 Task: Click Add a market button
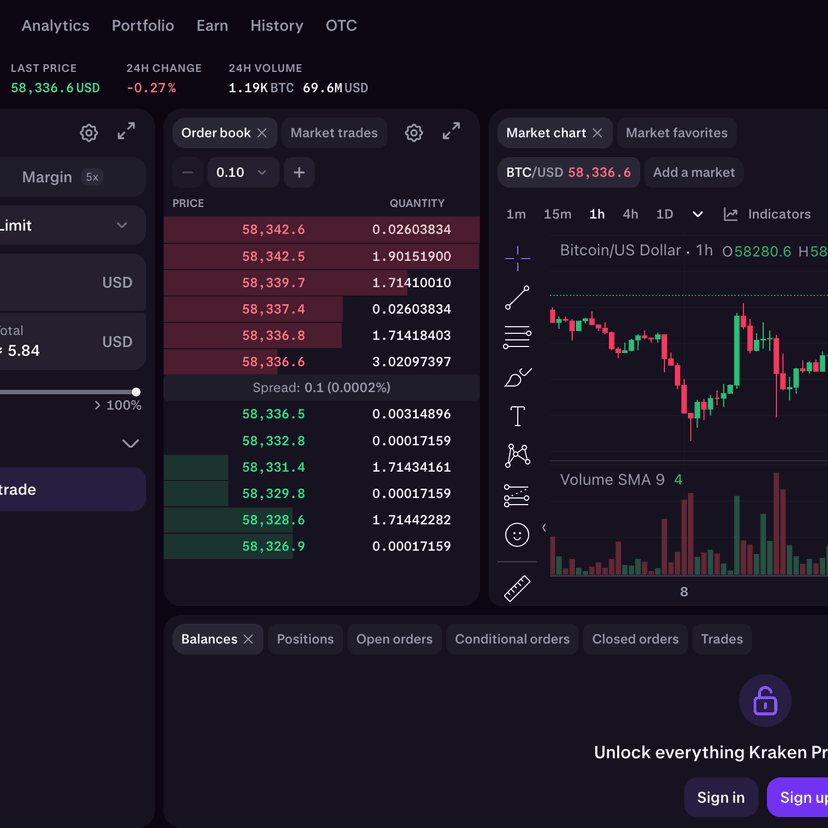(694, 172)
